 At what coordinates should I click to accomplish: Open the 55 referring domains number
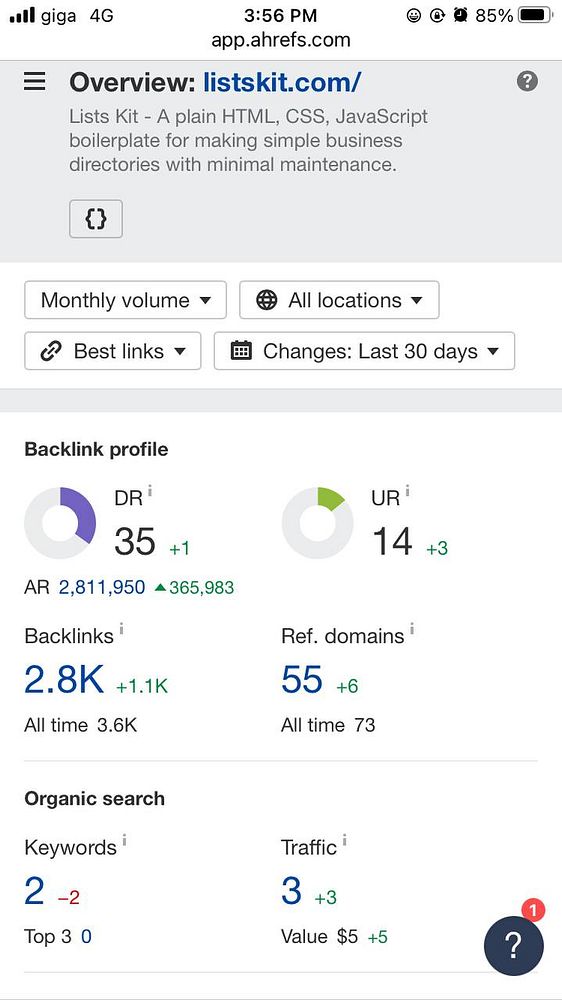pos(302,679)
